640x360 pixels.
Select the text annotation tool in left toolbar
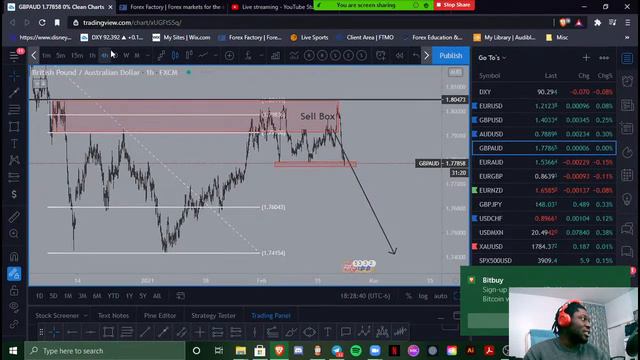pyautogui.click(x=14, y=143)
